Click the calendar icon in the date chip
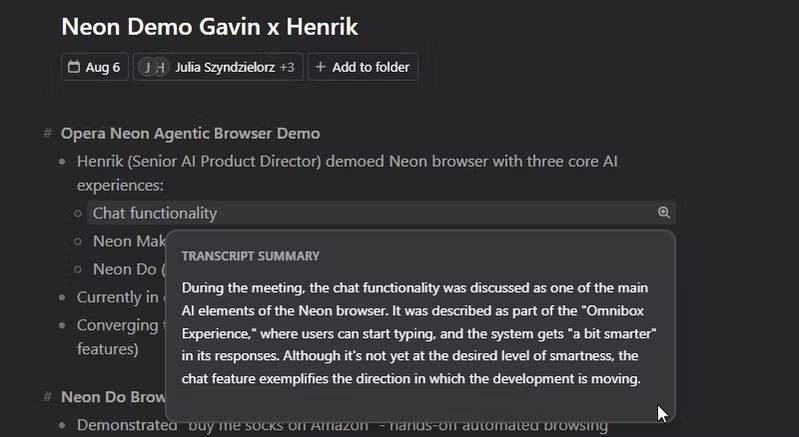This screenshot has width=799, height=437. (73, 68)
